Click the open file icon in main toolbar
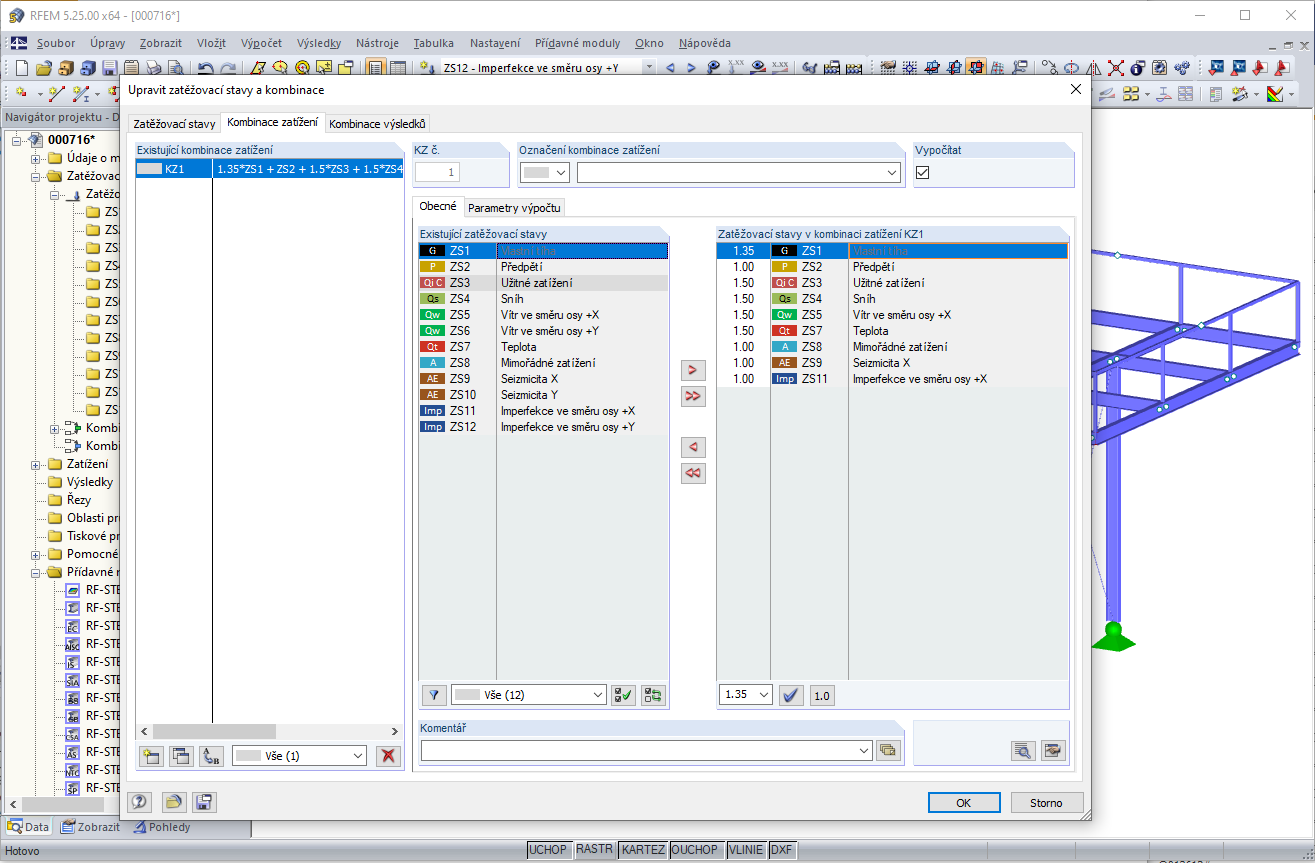Screen dimensions: 1315x863 click(x=43, y=68)
